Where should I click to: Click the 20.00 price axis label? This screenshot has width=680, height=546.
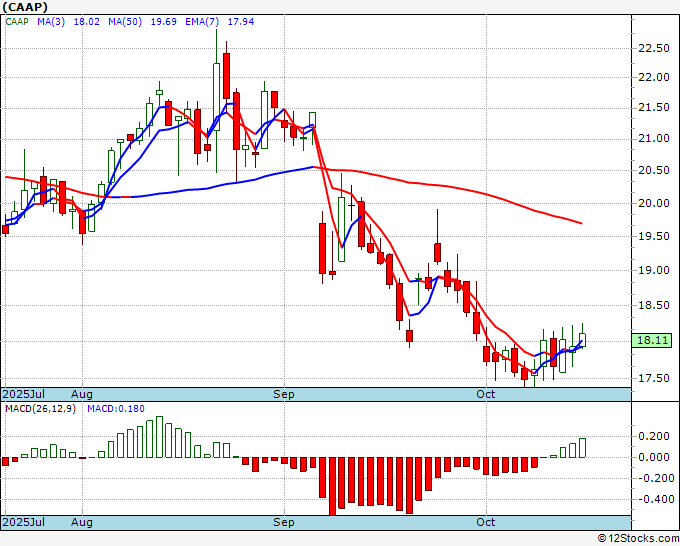point(654,203)
